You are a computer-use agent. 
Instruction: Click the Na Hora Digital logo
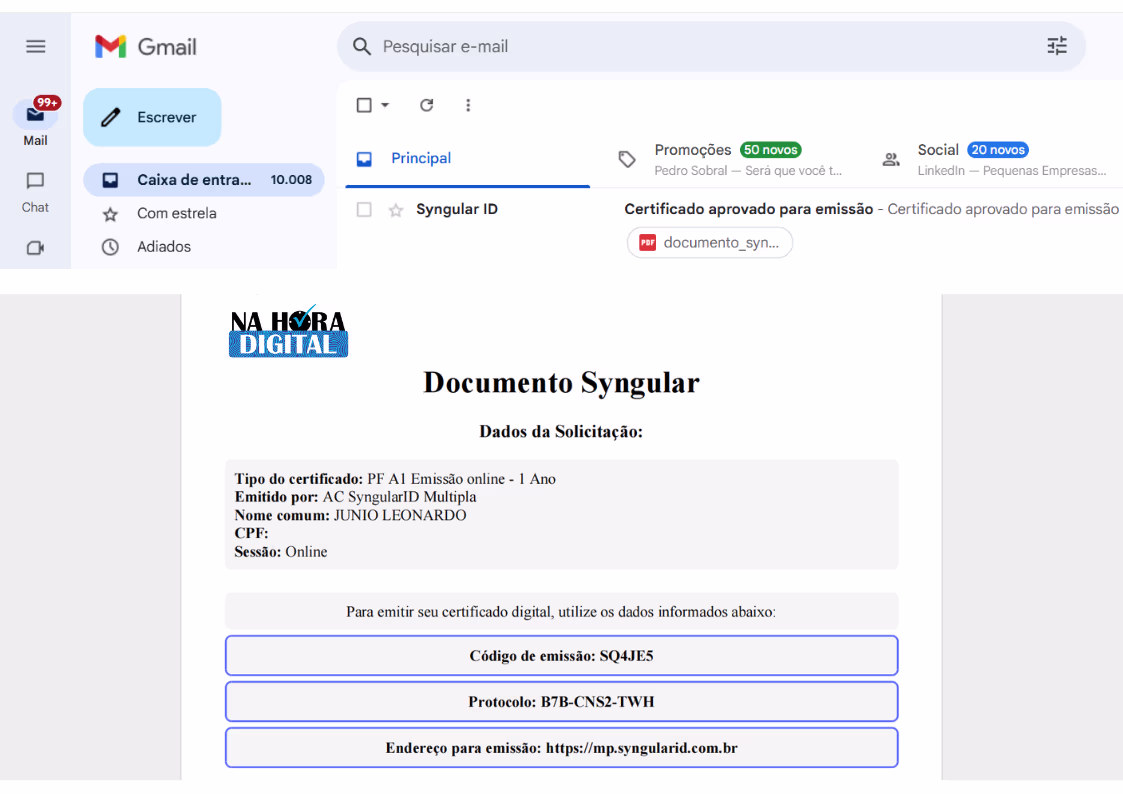[x=289, y=331]
